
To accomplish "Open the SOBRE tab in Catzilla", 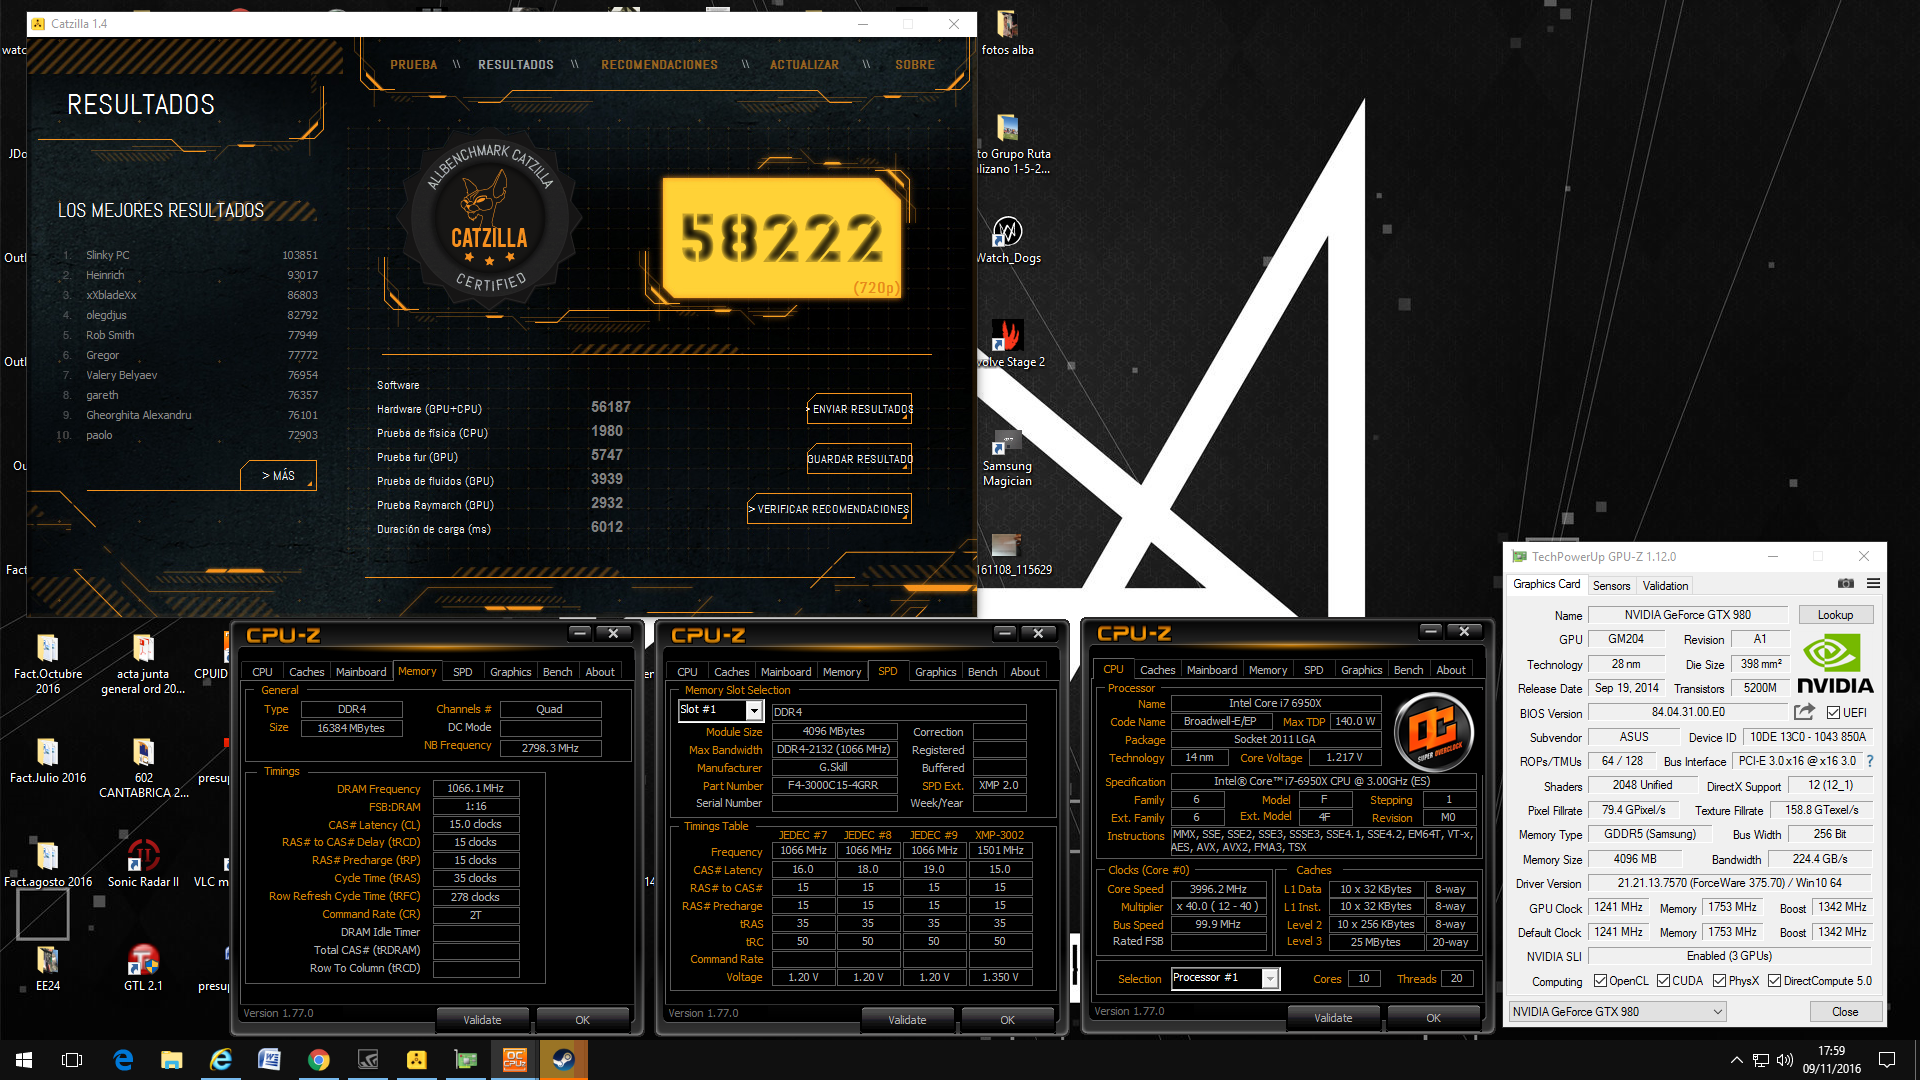I will (x=915, y=64).
